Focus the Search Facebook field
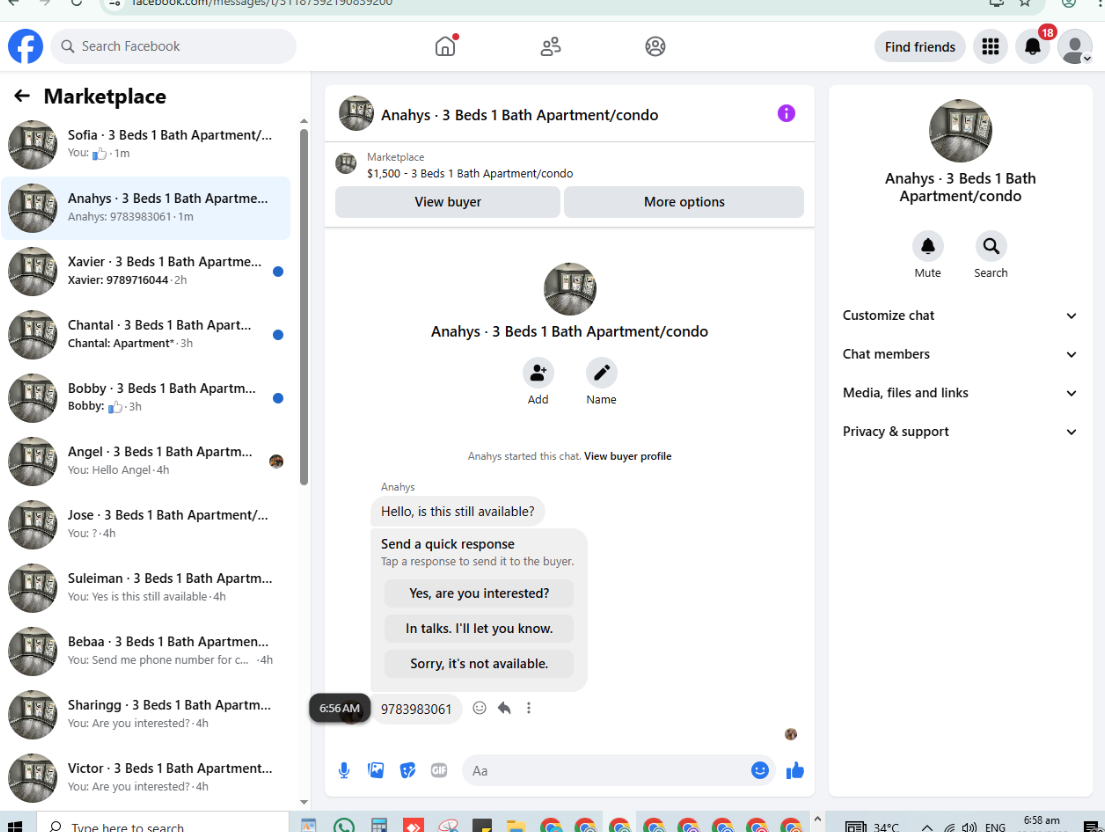1105x832 pixels. click(x=173, y=46)
